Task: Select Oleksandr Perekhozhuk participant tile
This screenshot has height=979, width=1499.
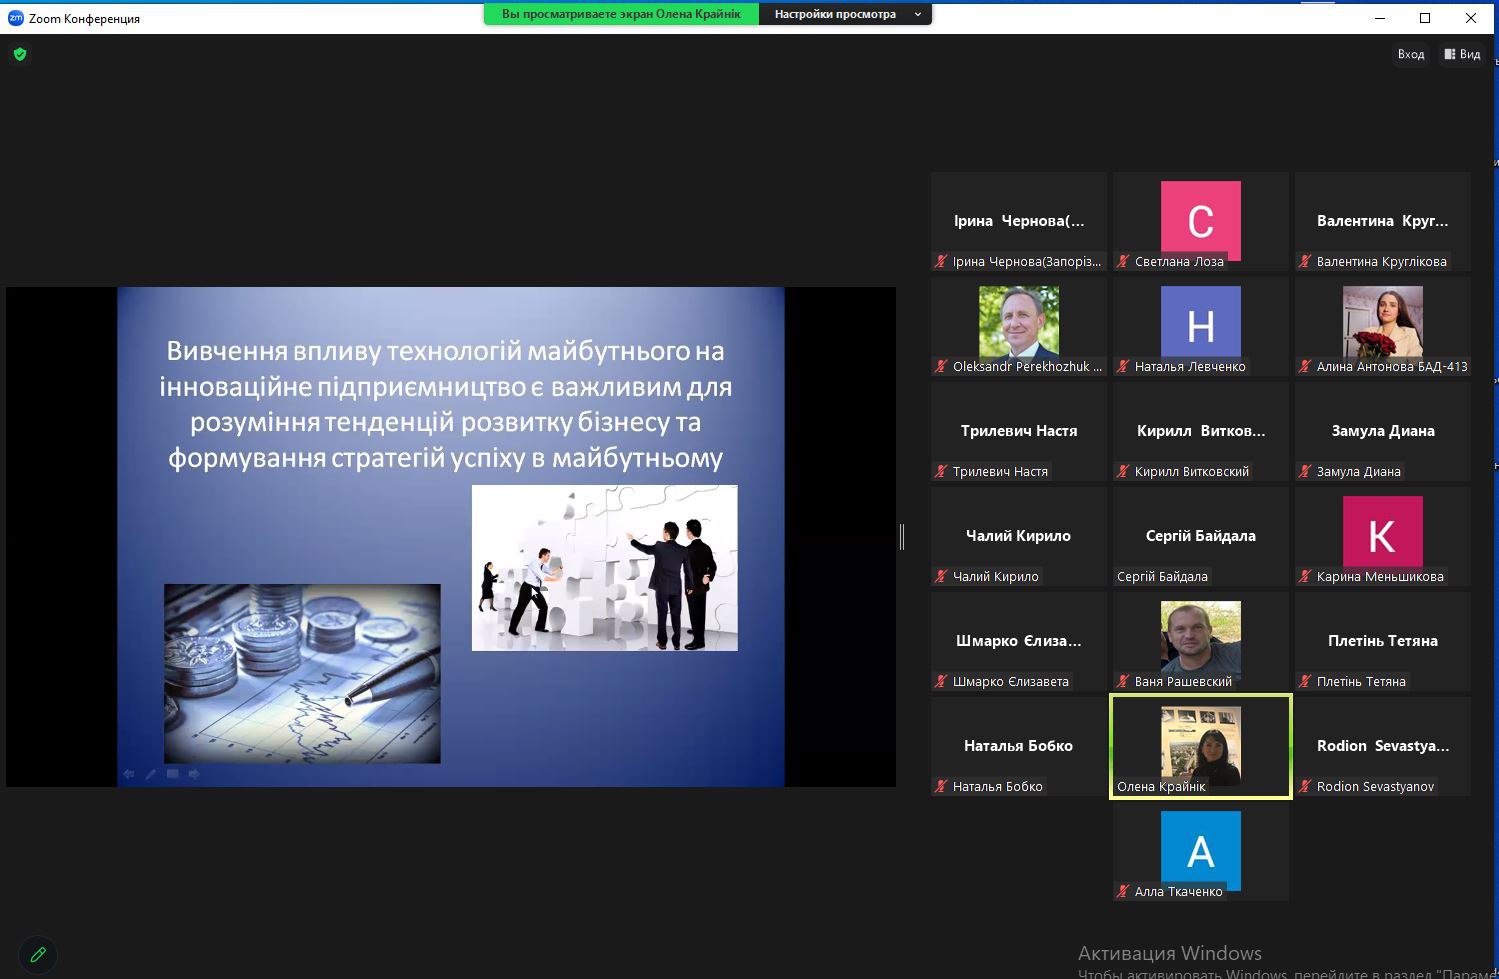Action: pyautogui.click(x=1018, y=326)
